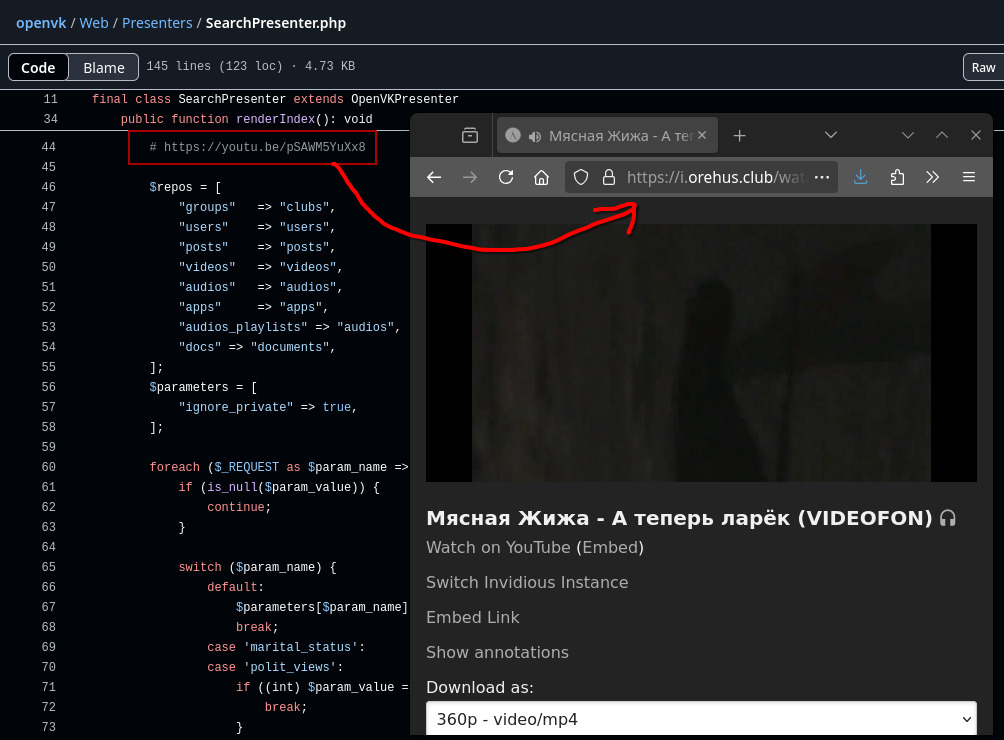Image resolution: width=1004 pixels, height=740 pixels.
Task: Toggle Show annotations on the video
Action: [x=497, y=652]
